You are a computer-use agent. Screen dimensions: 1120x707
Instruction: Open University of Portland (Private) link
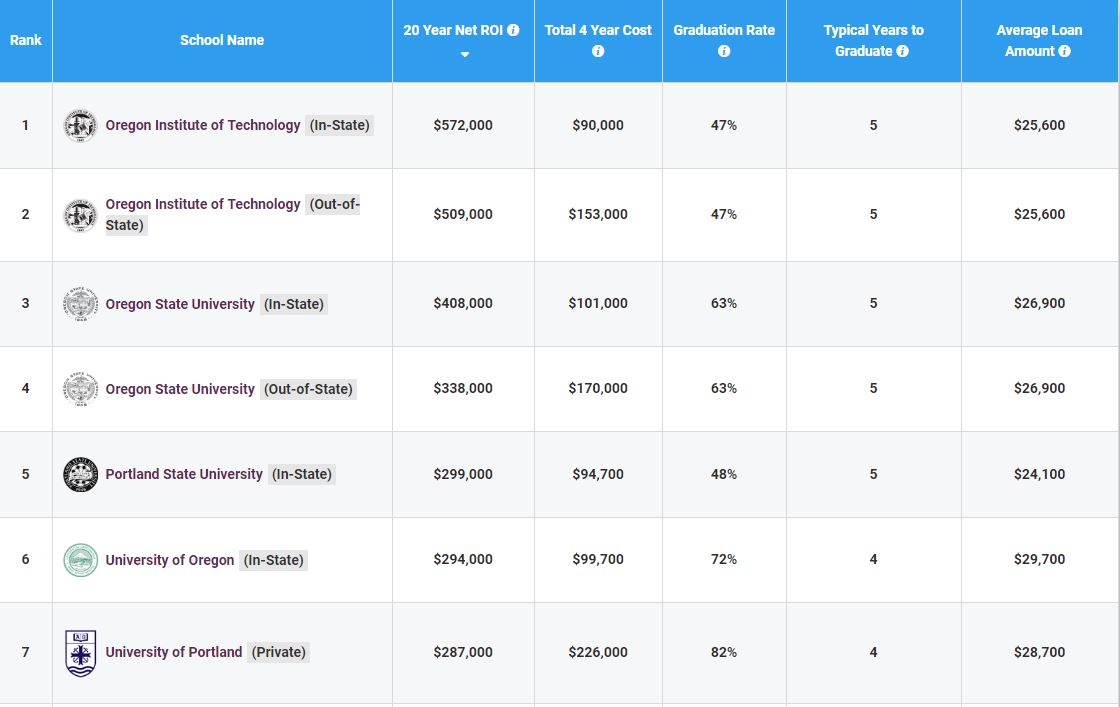174,652
